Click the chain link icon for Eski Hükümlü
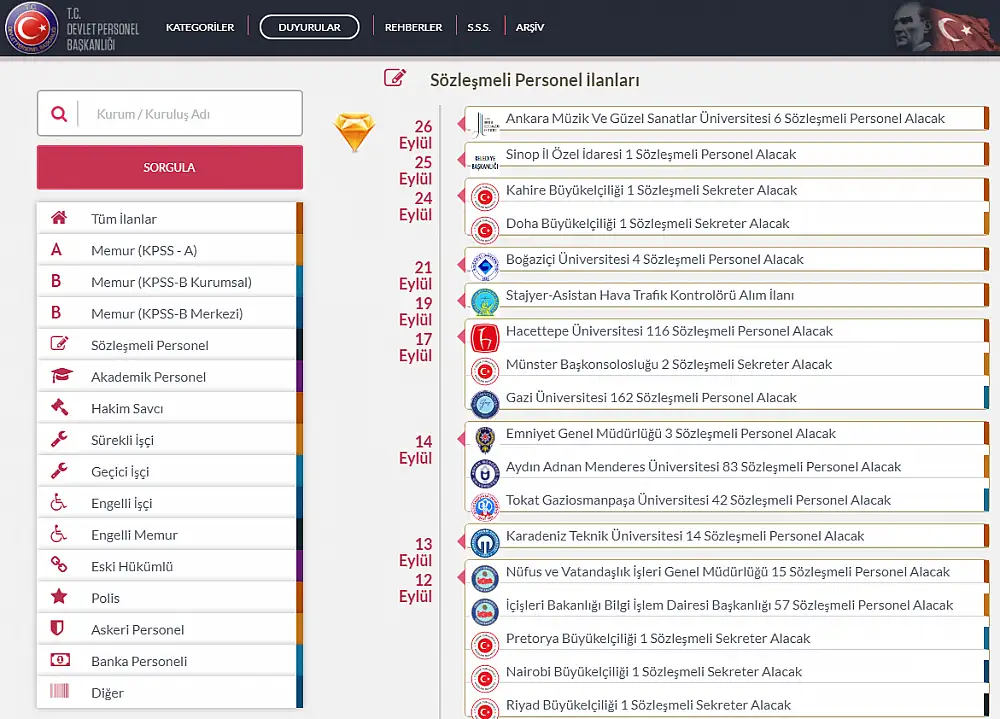The width and height of the screenshot is (1000, 719). pos(59,565)
